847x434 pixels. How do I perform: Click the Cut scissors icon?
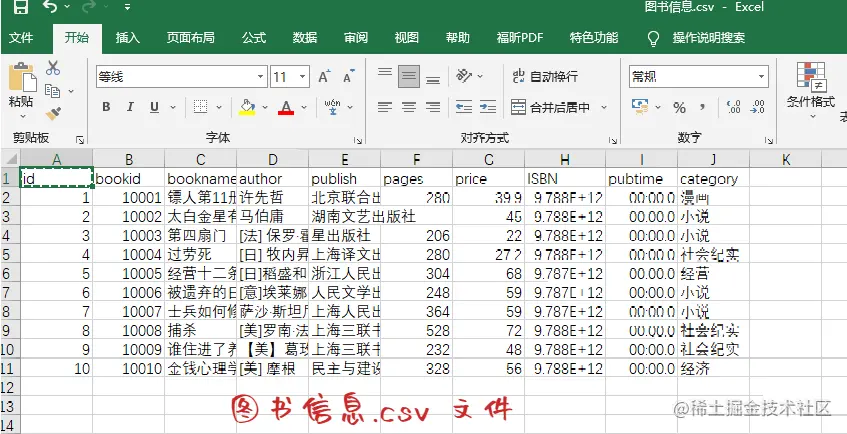(x=53, y=68)
